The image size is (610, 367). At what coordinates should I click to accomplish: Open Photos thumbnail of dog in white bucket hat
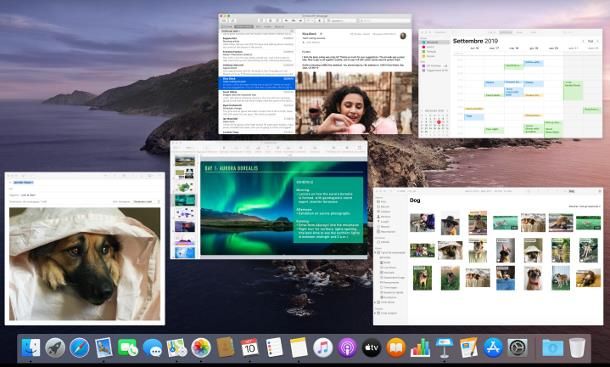(533, 250)
